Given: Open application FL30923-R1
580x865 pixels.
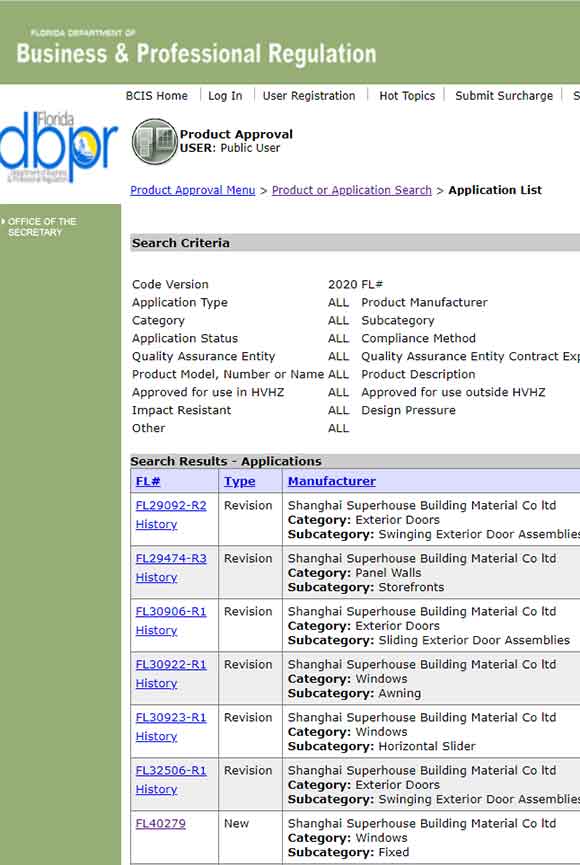Looking at the screenshot, I should [x=171, y=717].
